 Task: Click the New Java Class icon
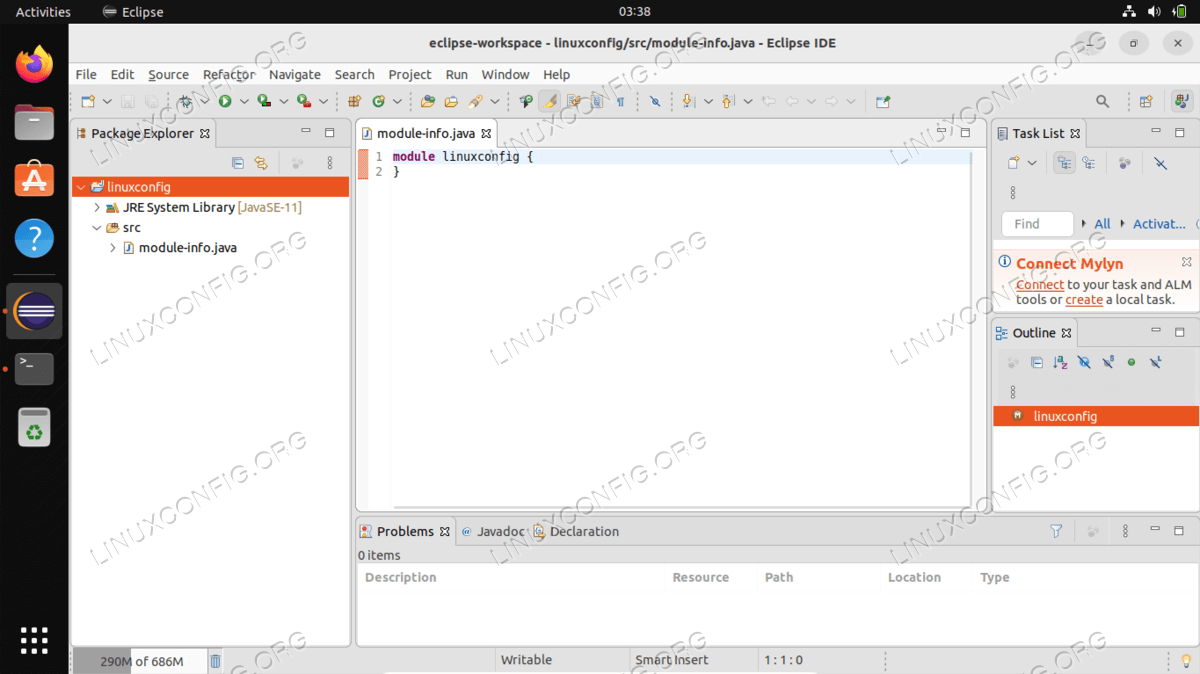click(379, 101)
